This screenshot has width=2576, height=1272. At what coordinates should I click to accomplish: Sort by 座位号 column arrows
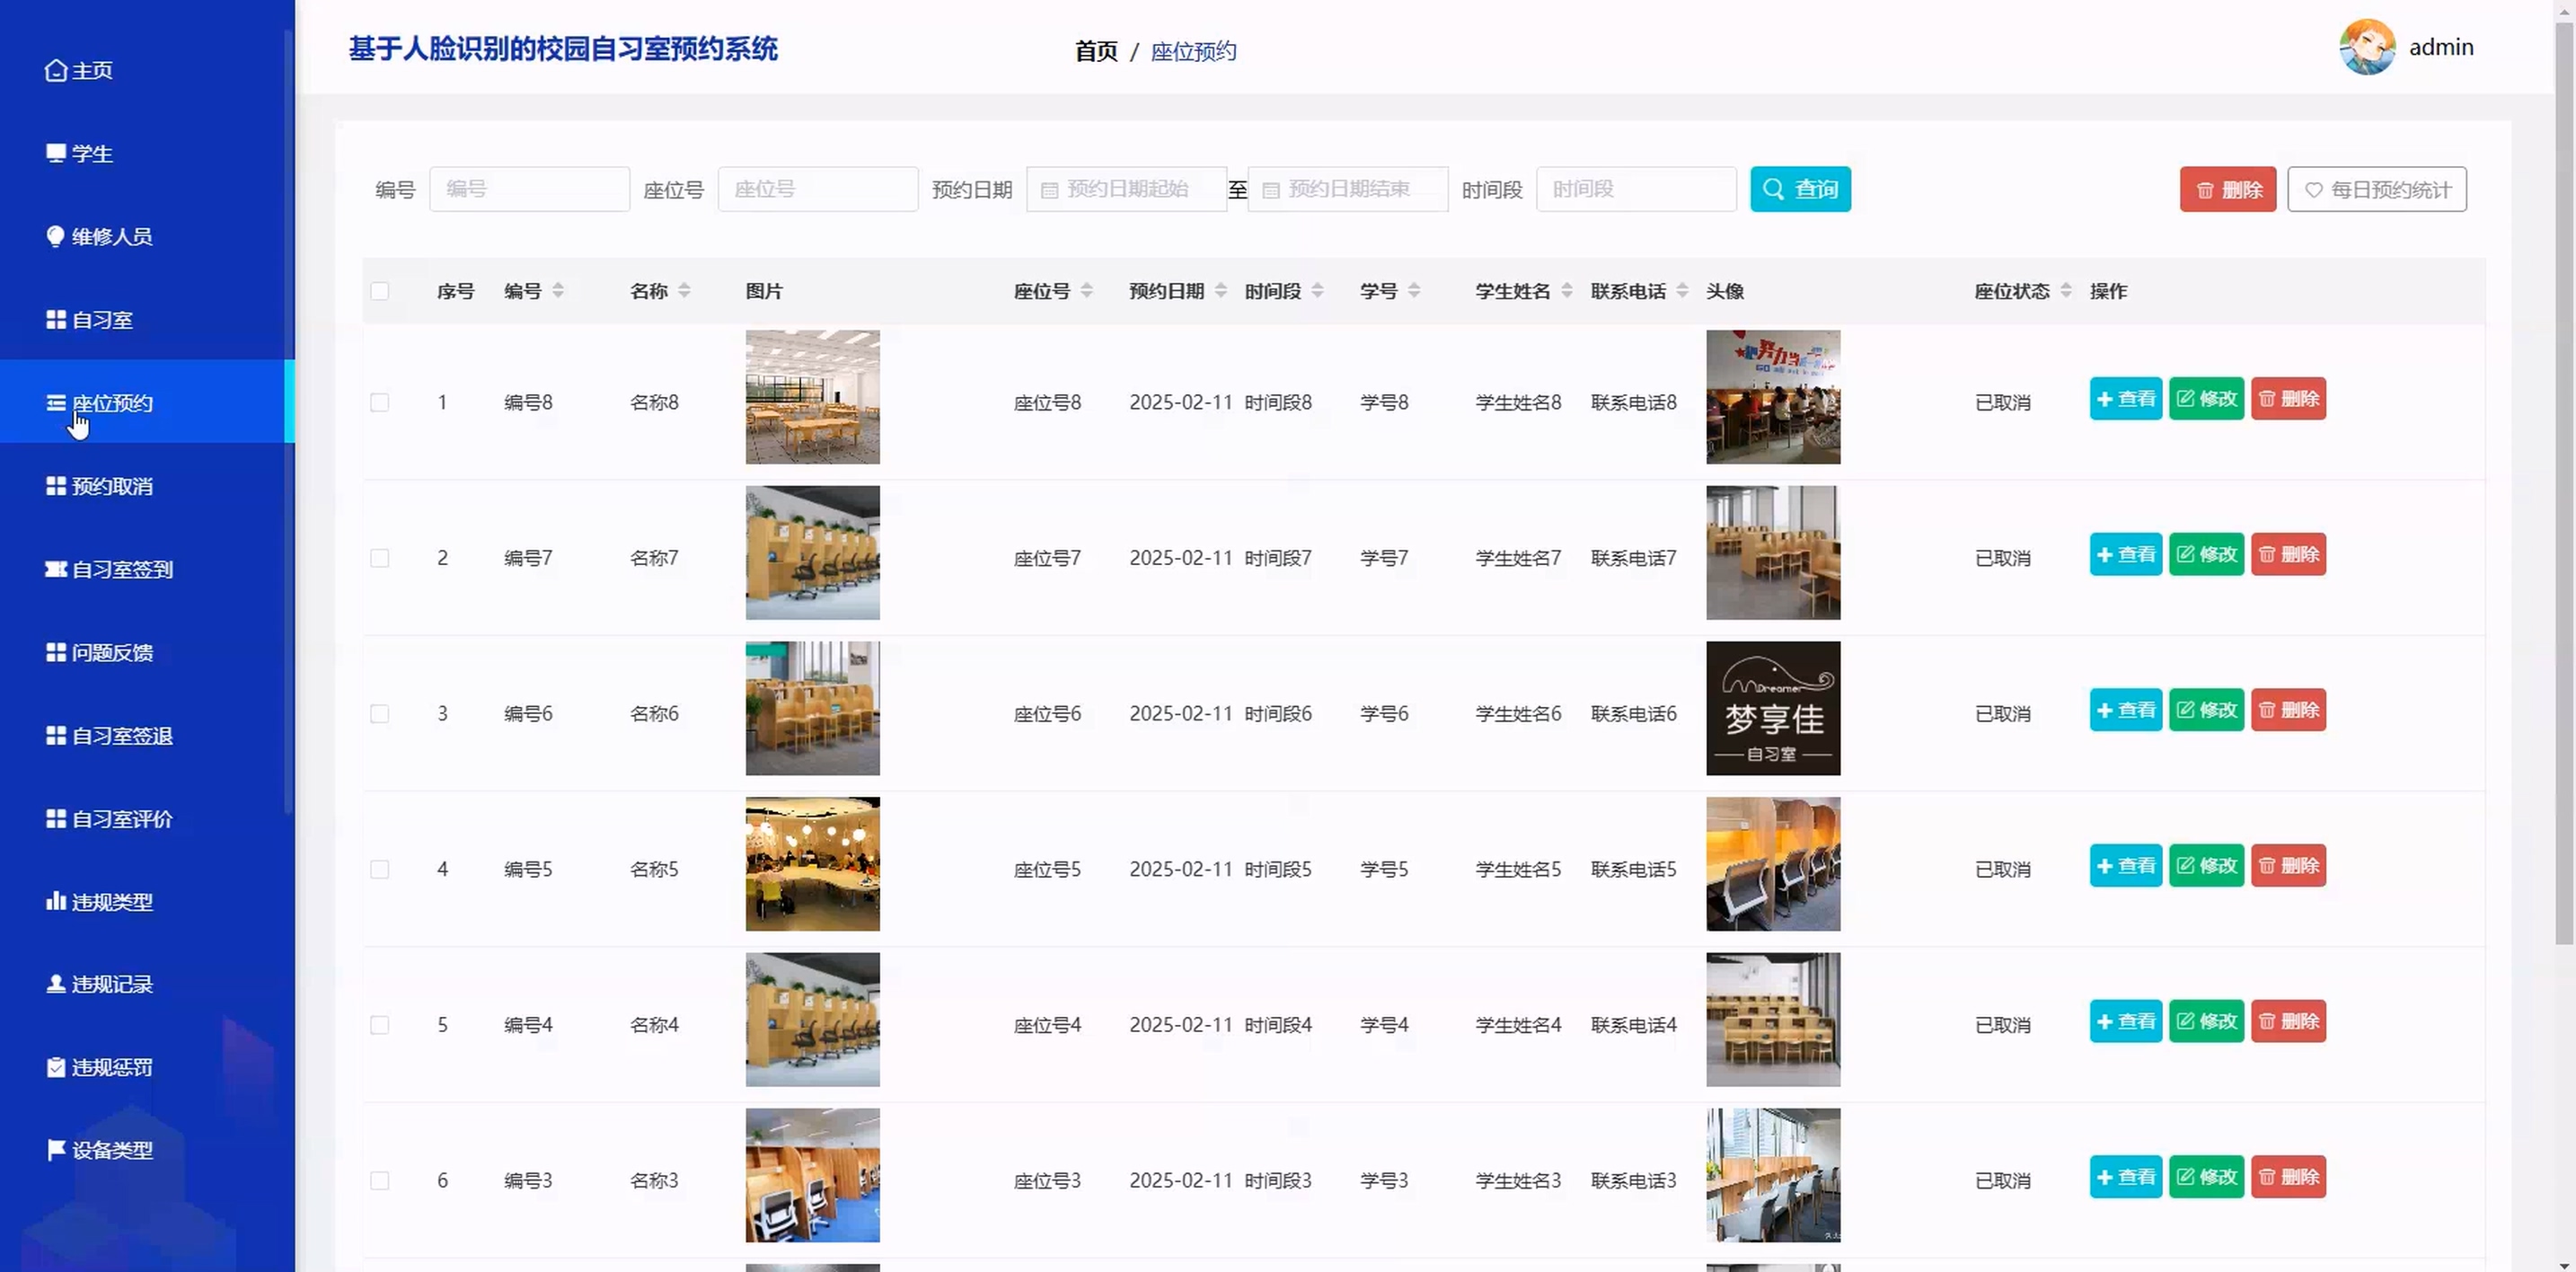tap(1086, 291)
